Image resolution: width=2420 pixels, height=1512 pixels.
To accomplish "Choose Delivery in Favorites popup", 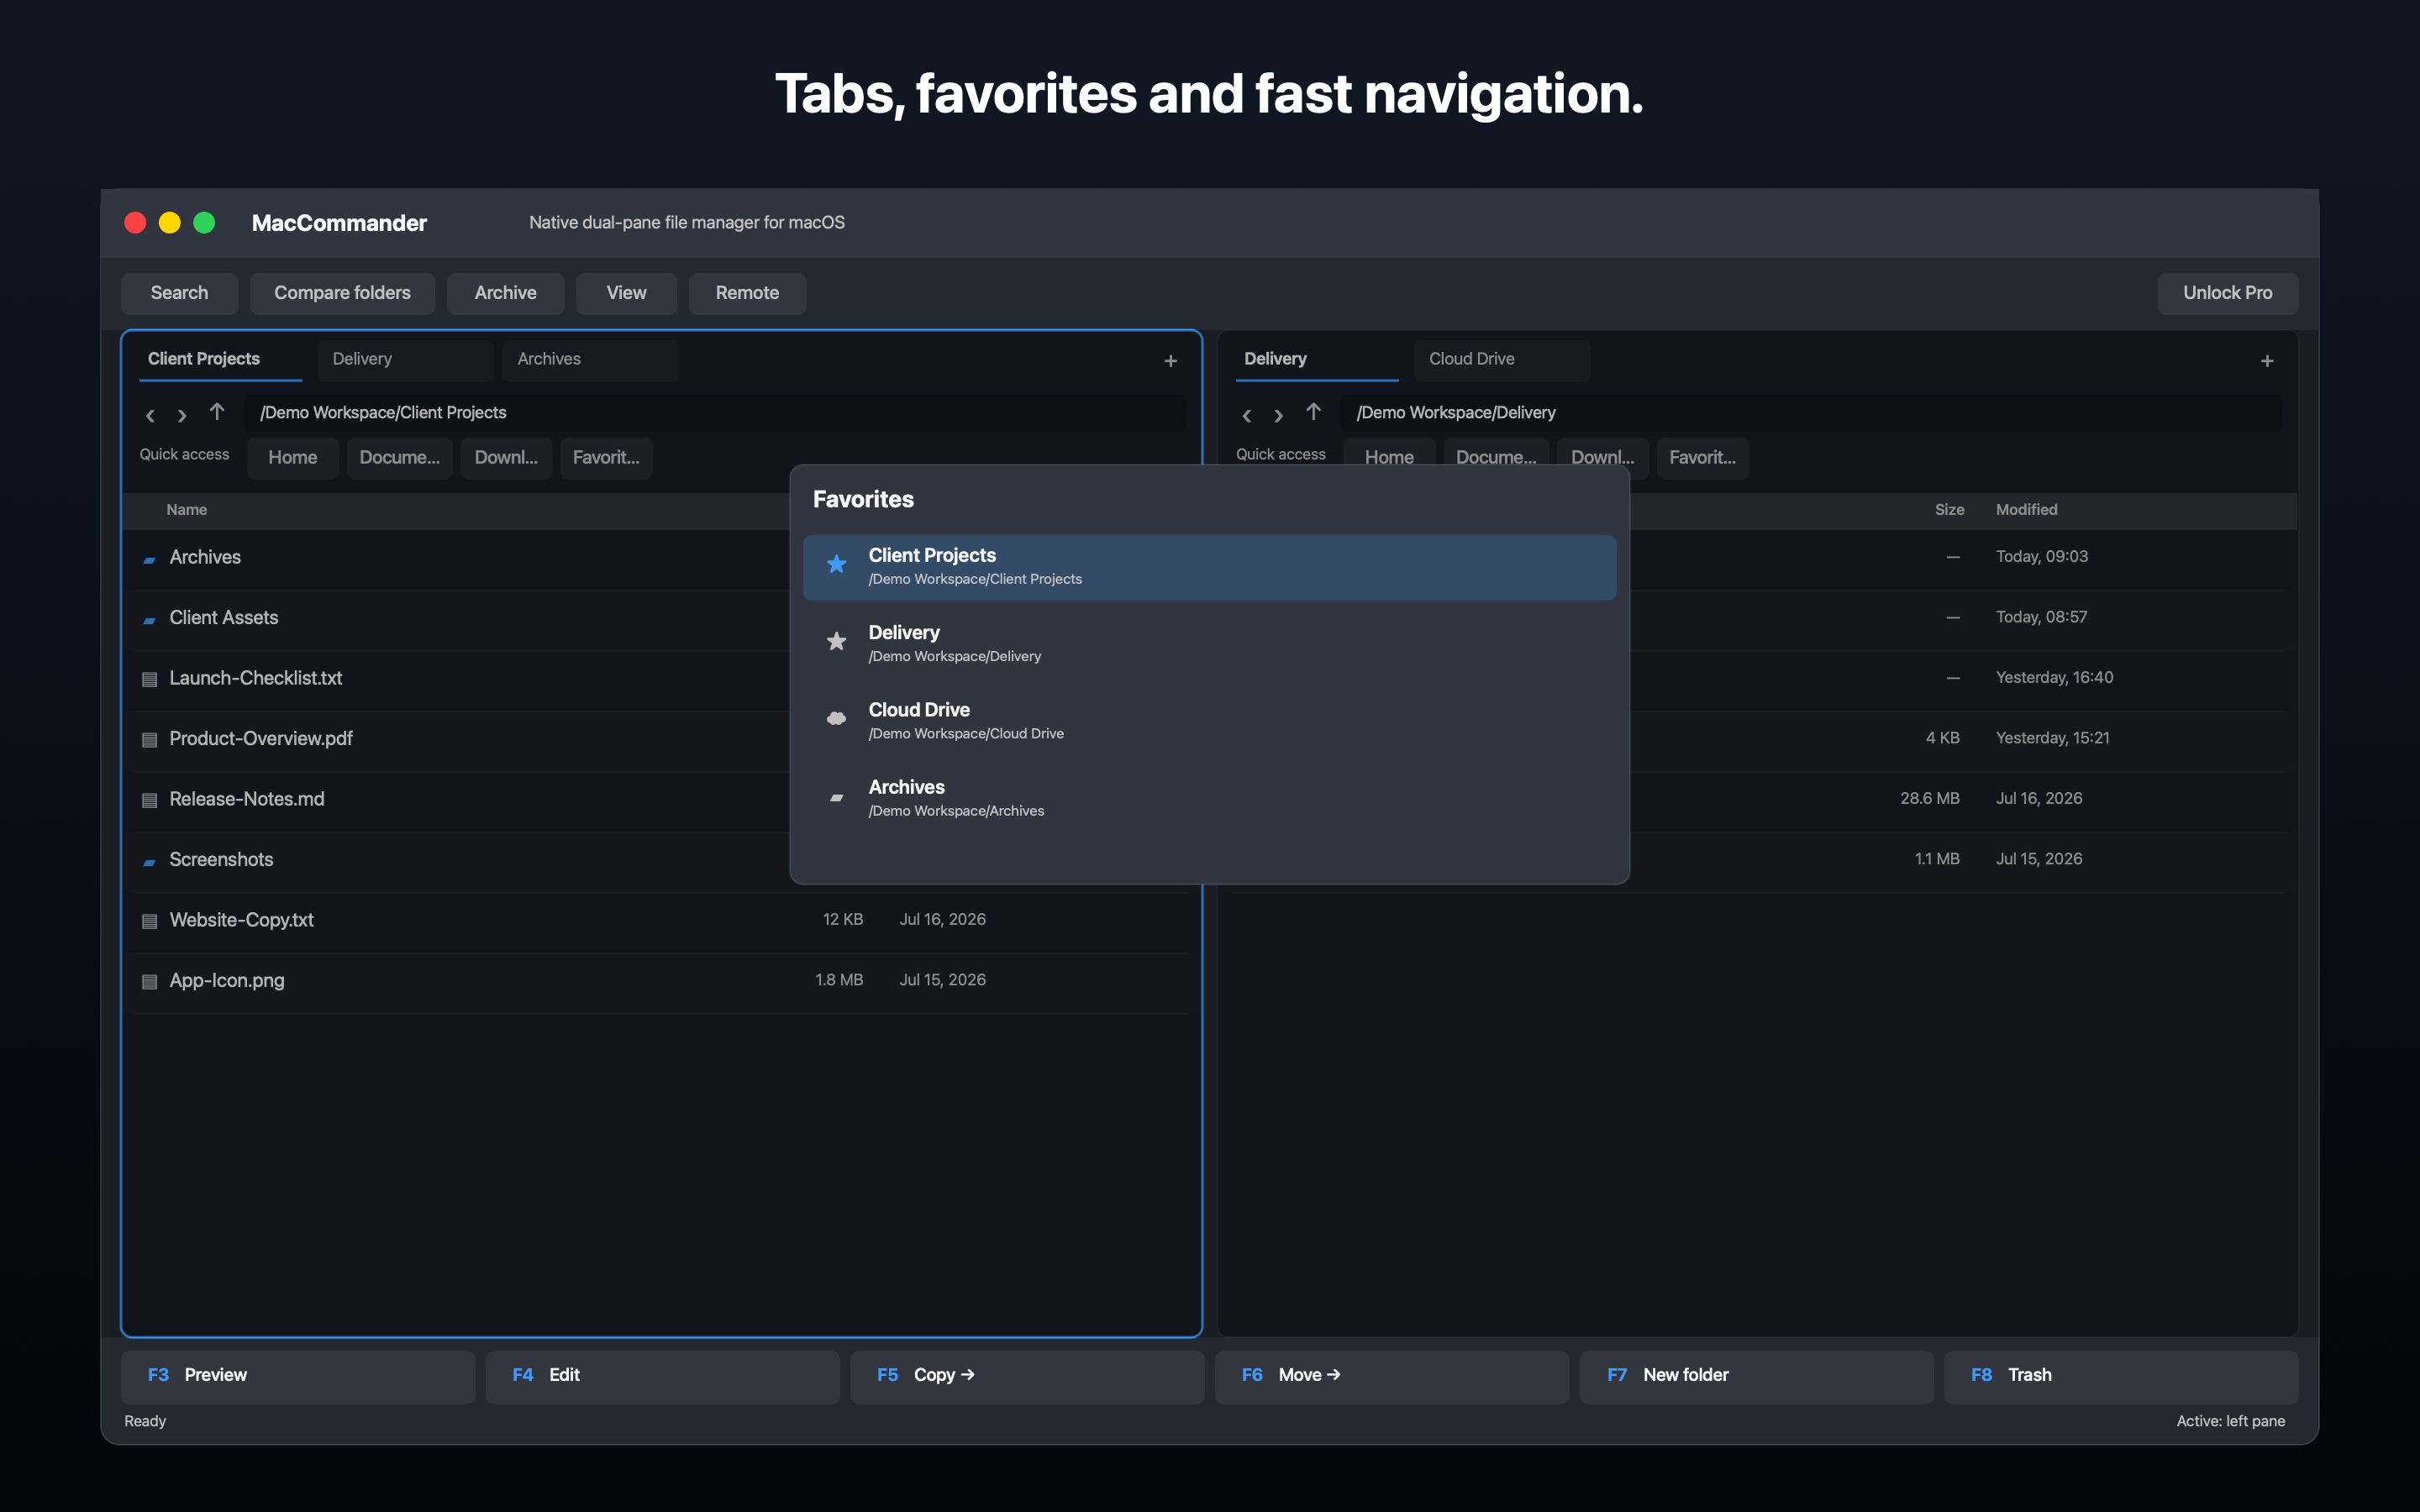I will [1209, 644].
